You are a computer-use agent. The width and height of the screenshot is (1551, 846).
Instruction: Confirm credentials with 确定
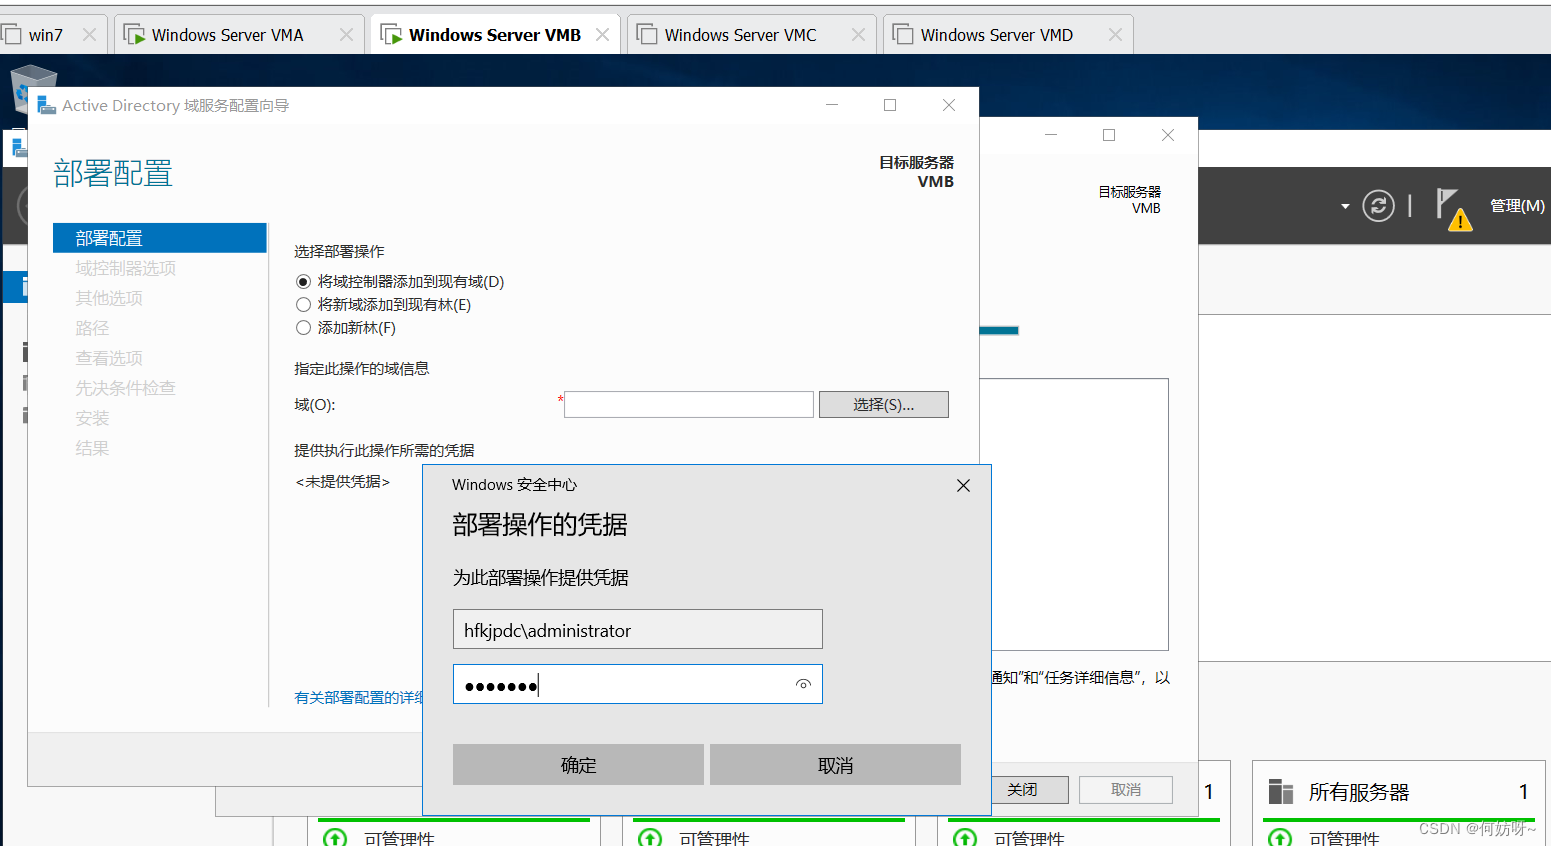[578, 765]
